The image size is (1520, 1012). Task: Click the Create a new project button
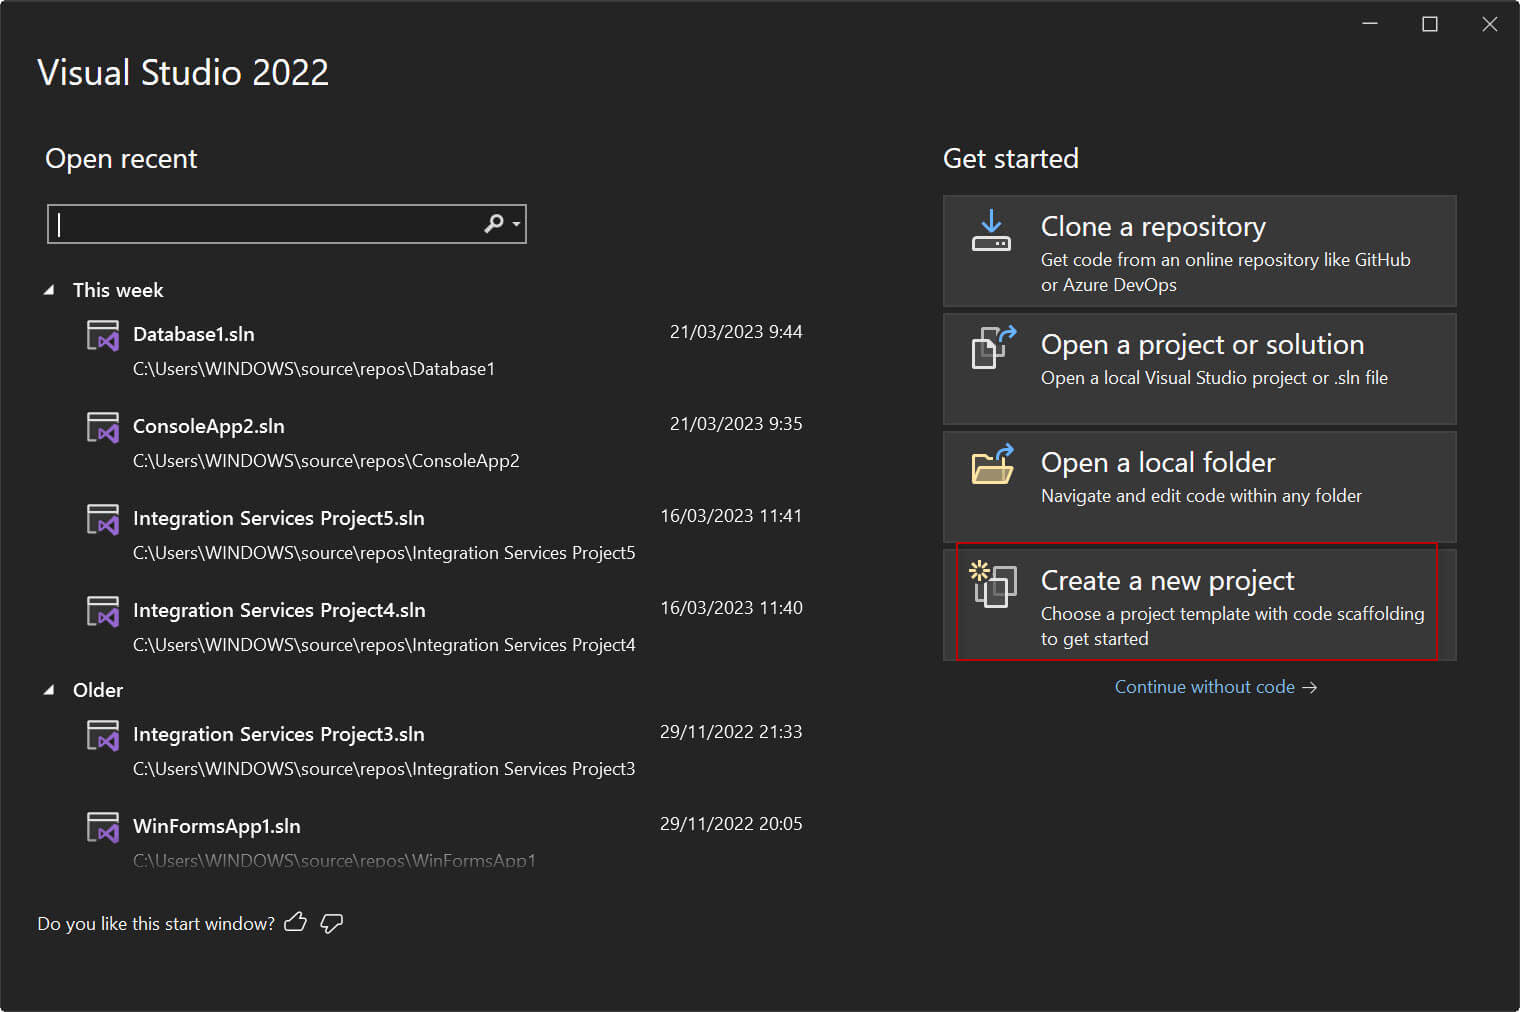[1198, 604]
